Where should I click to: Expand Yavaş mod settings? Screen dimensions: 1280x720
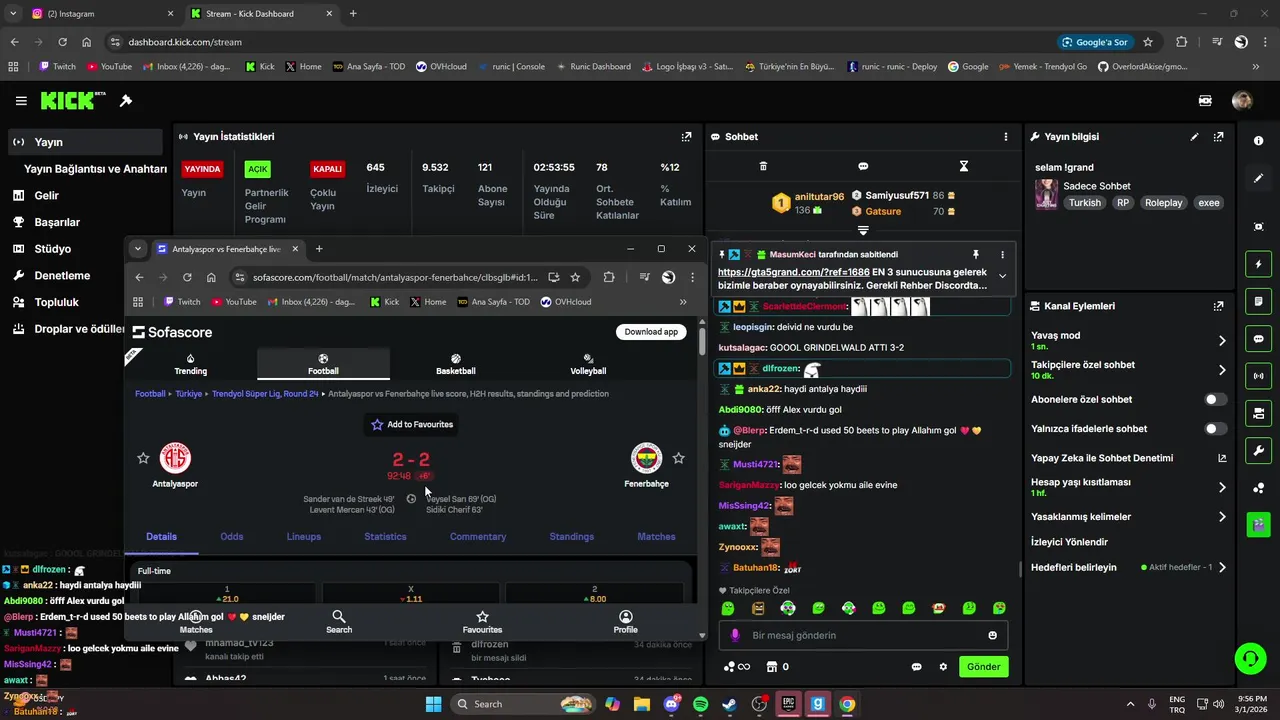pyautogui.click(x=1222, y=341)
